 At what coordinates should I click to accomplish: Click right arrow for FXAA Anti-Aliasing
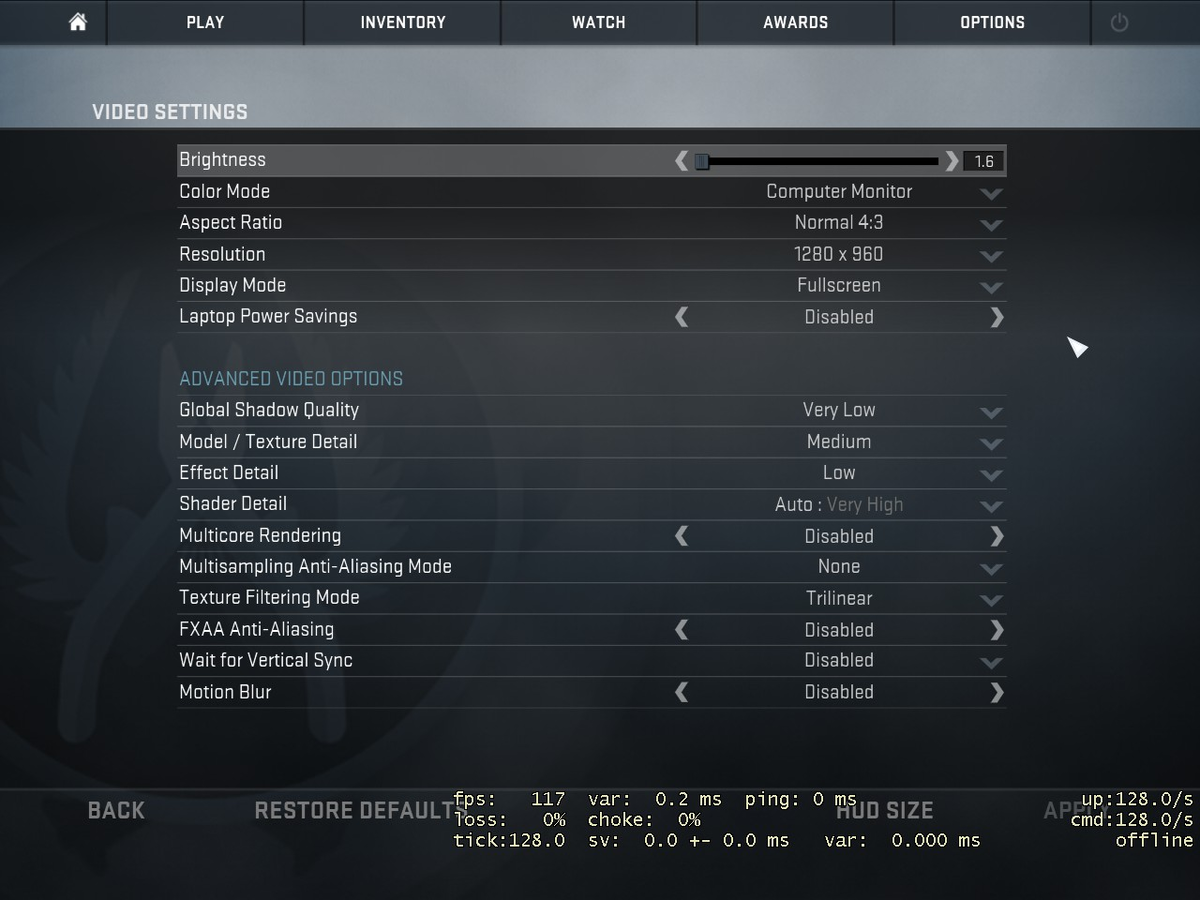pyautogui.click(x=997, y=630)
